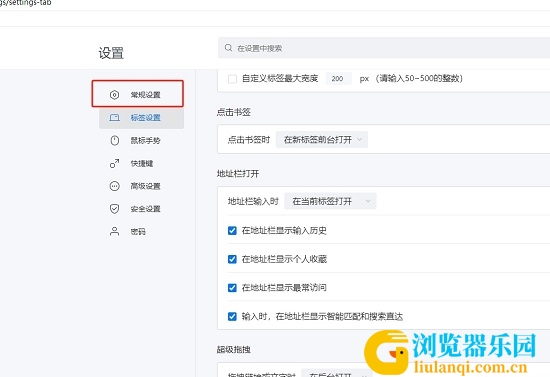Enable 自定义标签最大宽度 checkbox

[x=232, y=79]
